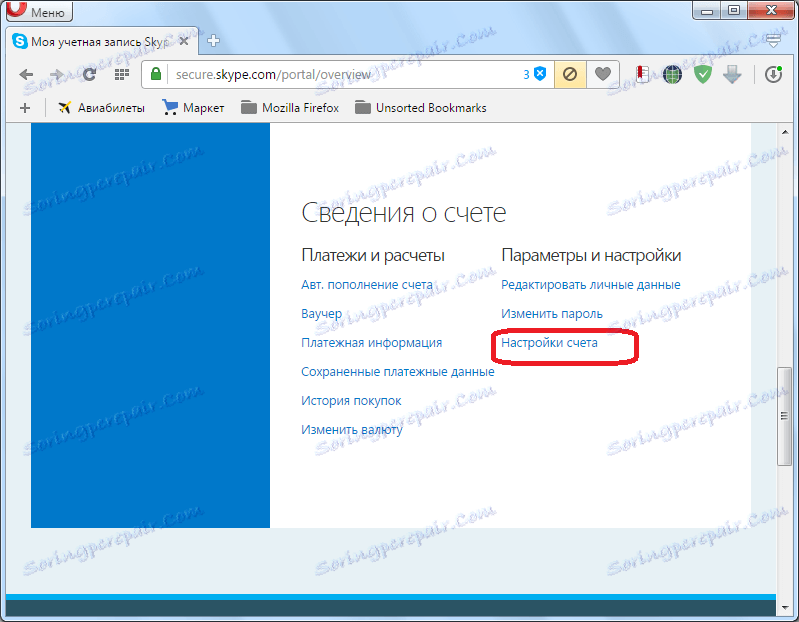Open the Unsorted Bookmarks folder
The height and width of the screenshot is (622, 799).
point(420,108)
